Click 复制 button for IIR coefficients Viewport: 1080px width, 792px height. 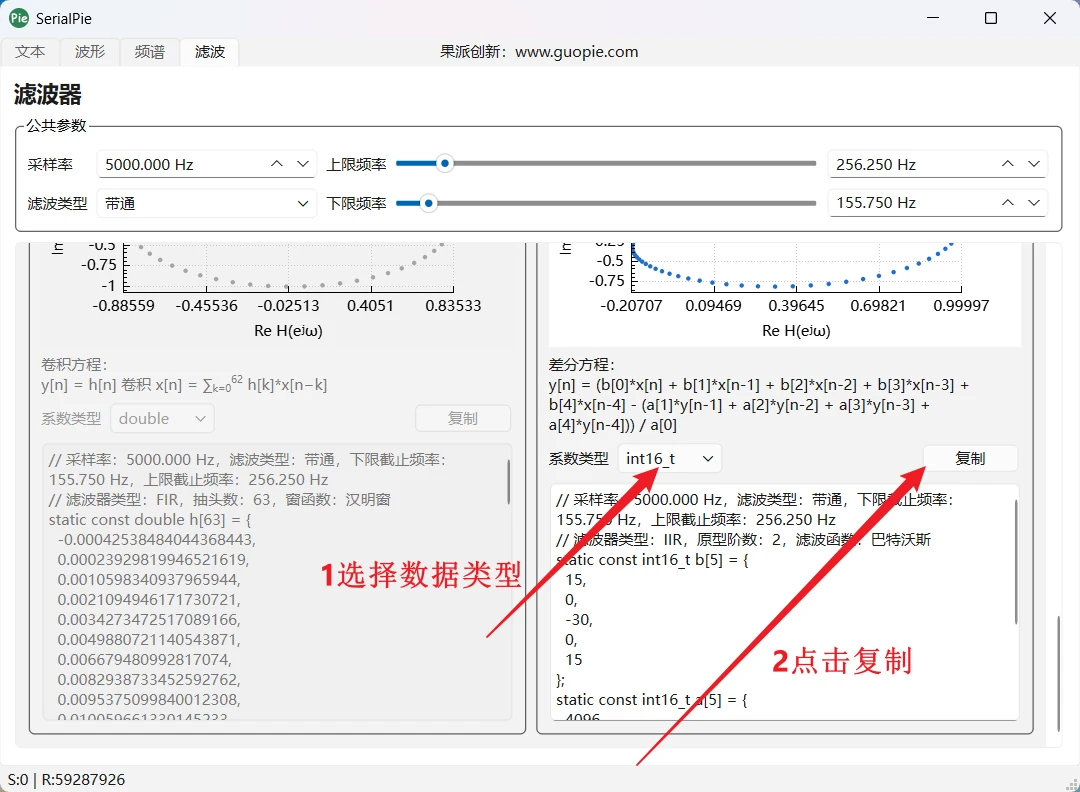click(x=970, y=459)
